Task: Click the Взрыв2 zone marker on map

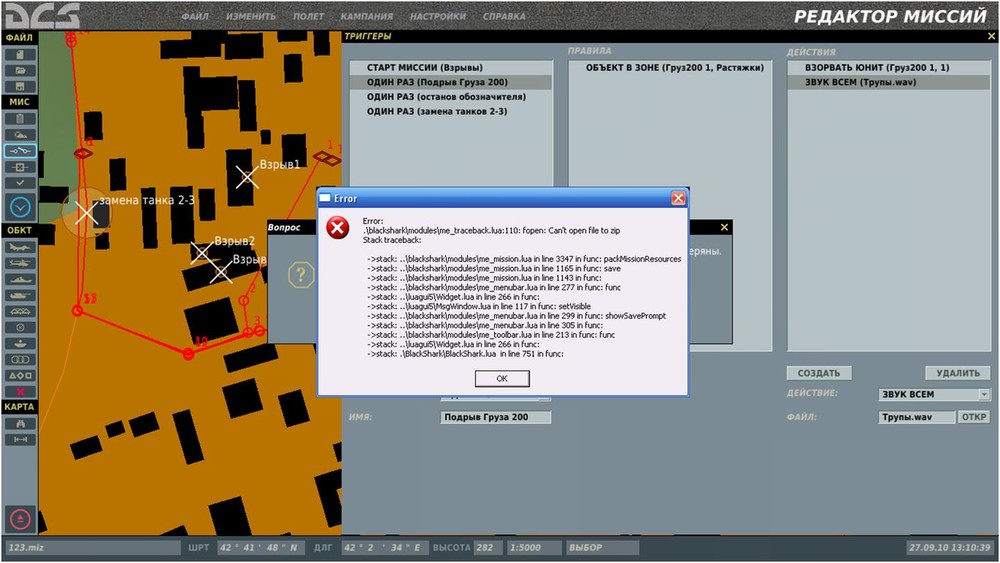Action: 202,252
